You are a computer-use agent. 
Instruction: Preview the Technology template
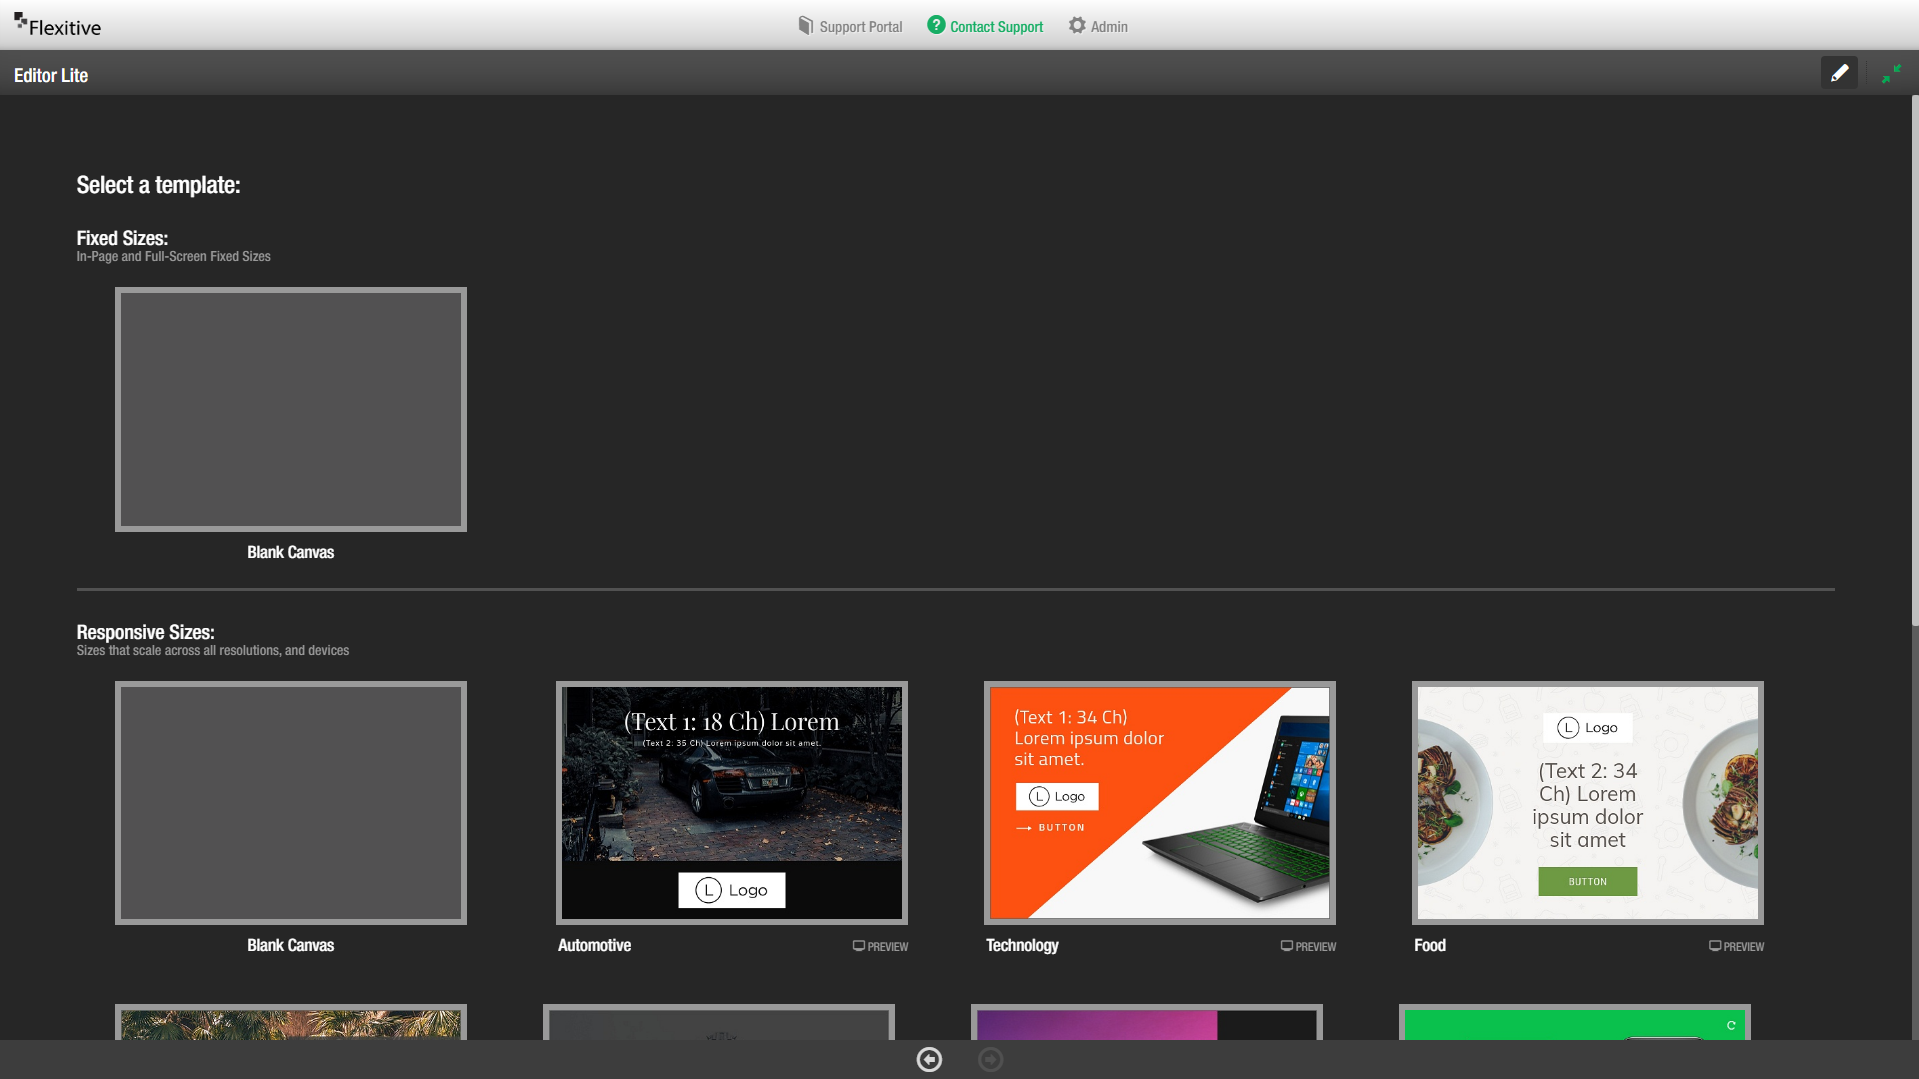(1308, 946)
